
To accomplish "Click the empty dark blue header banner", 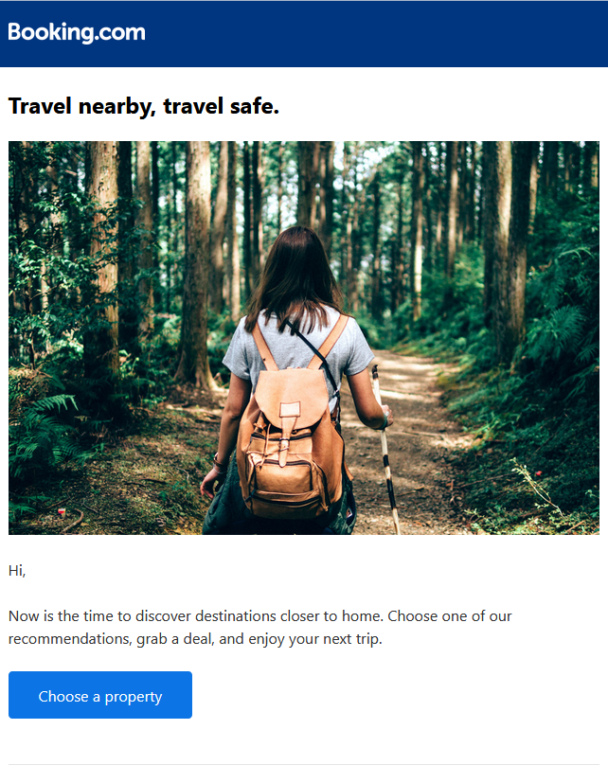I will pyautogui.click(x=374, y=33).
